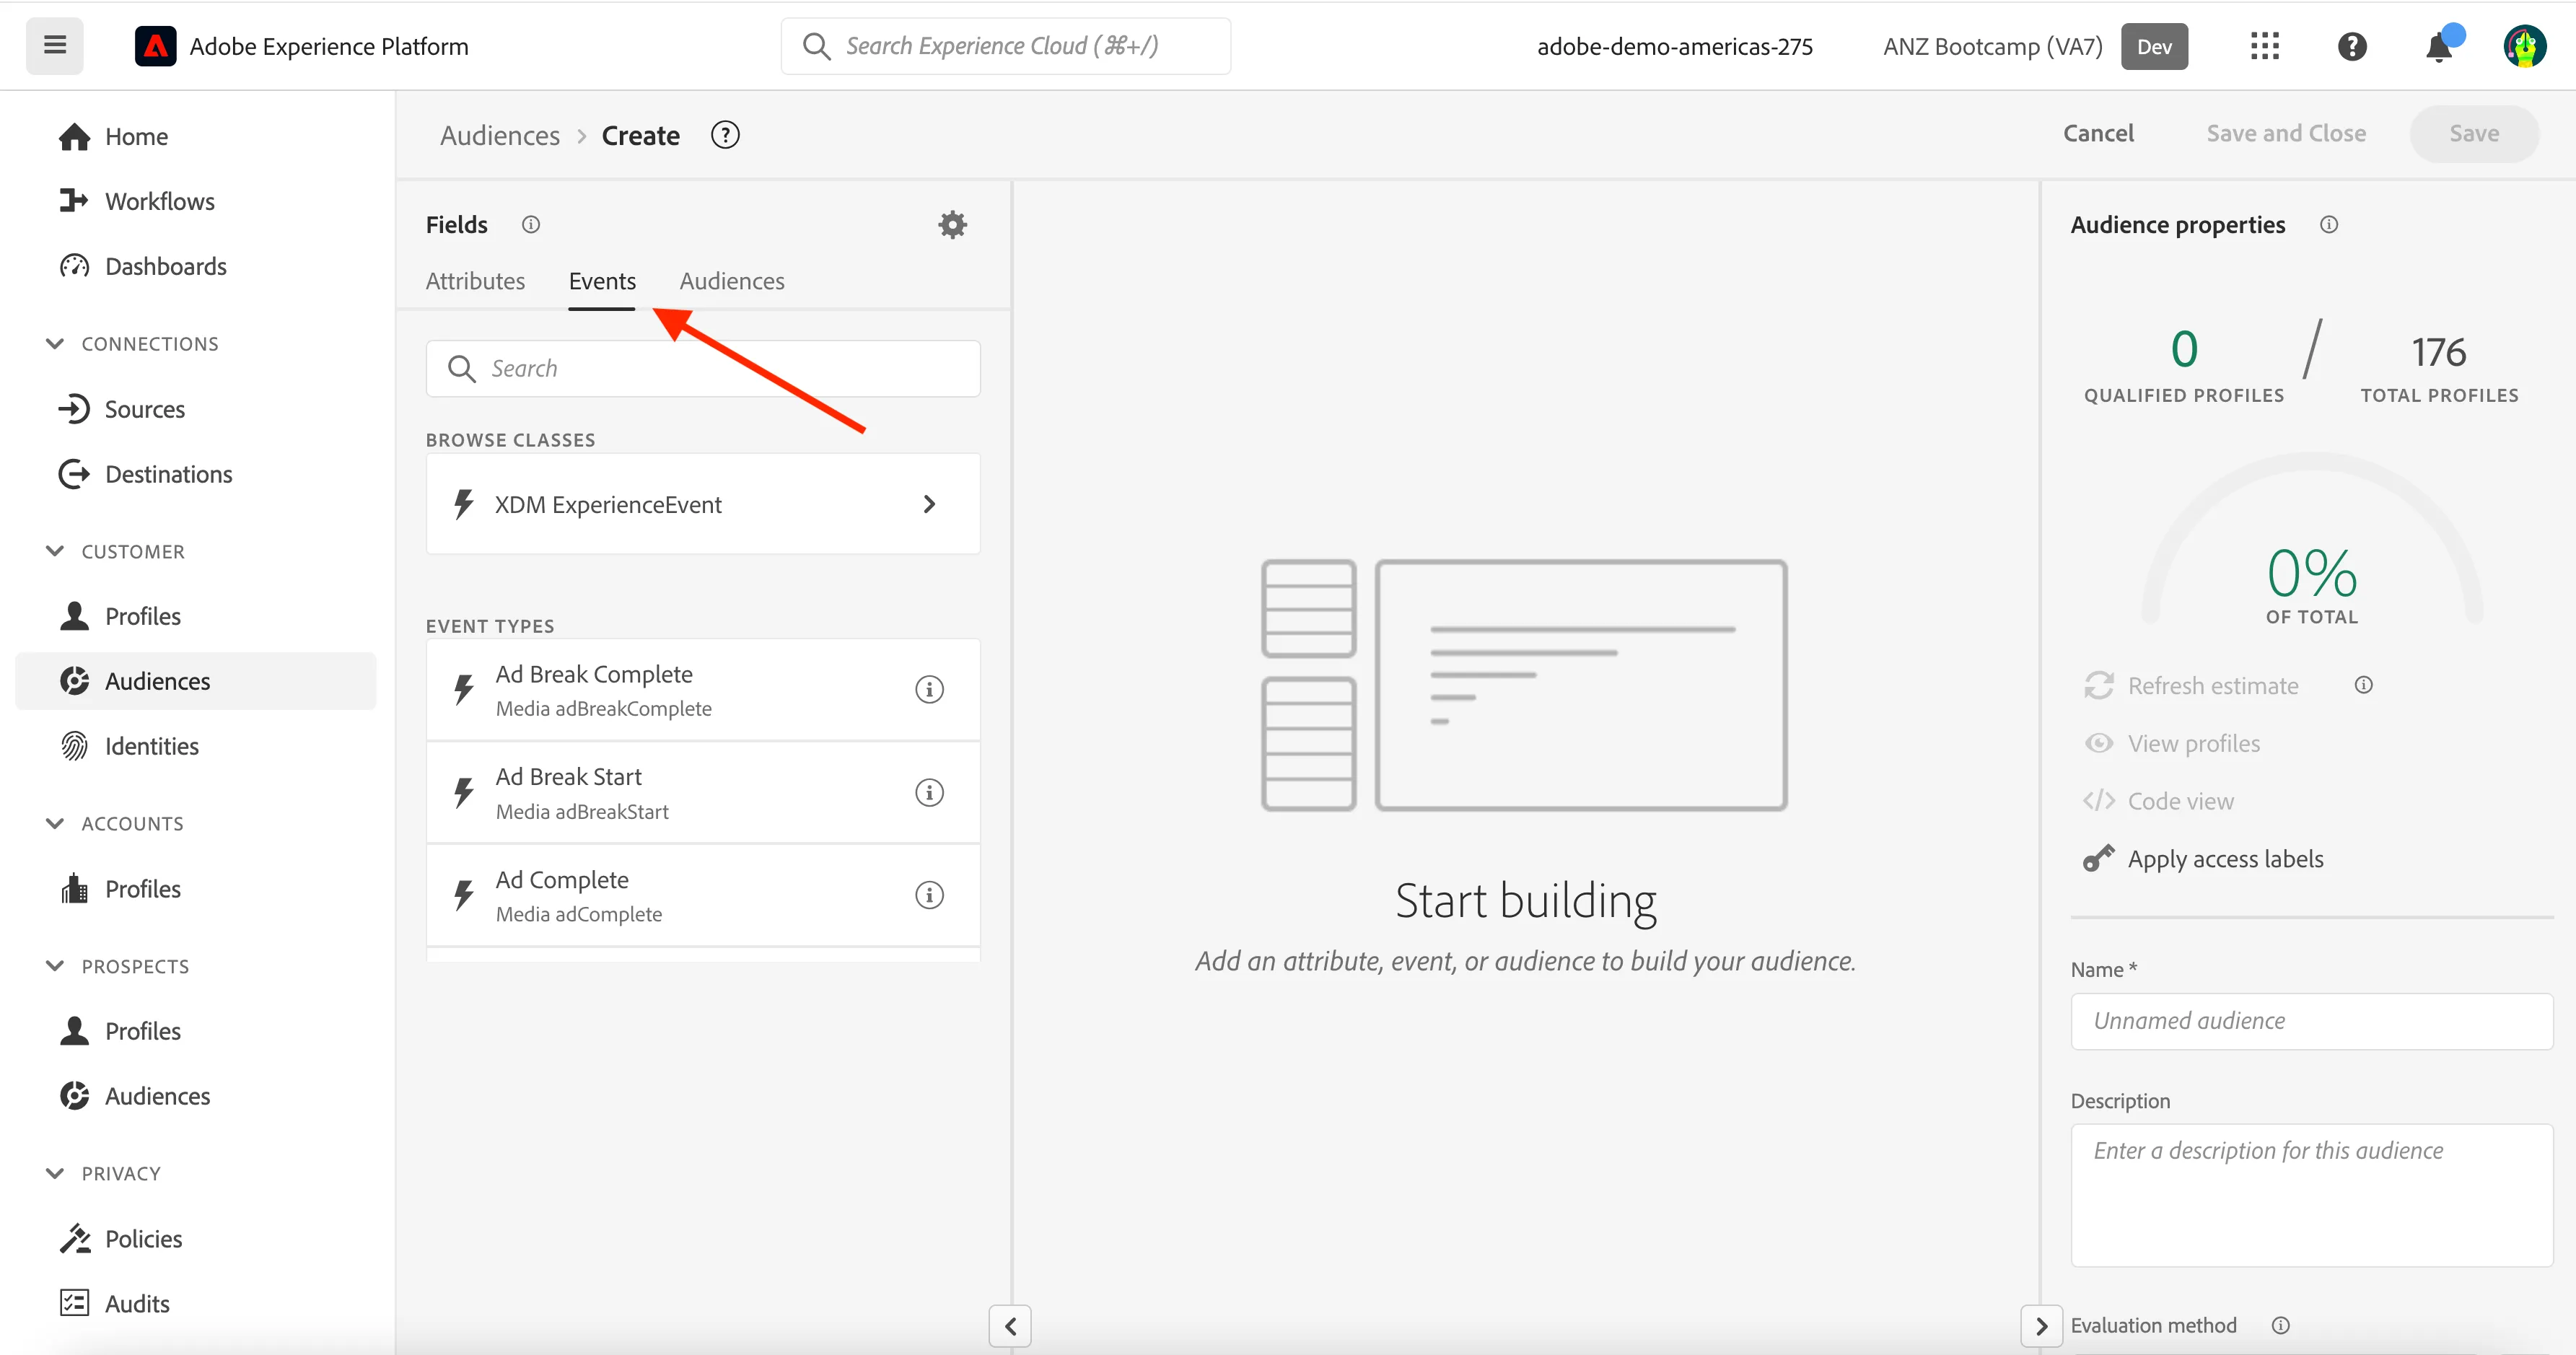Click the Cancel button
Viewport: 2576px width, 1355px height.
(2098, 134)
